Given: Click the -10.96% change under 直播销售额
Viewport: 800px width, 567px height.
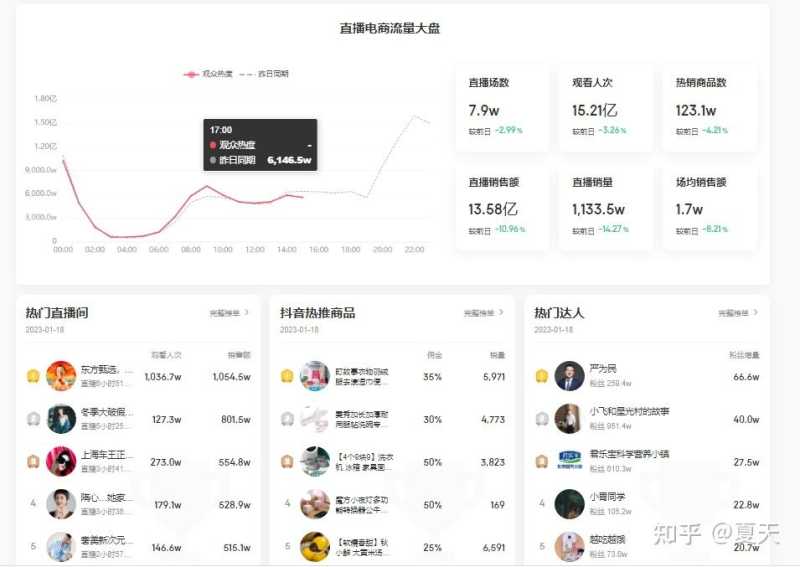Looking at the screenshot, I should [x=510, y=230].
